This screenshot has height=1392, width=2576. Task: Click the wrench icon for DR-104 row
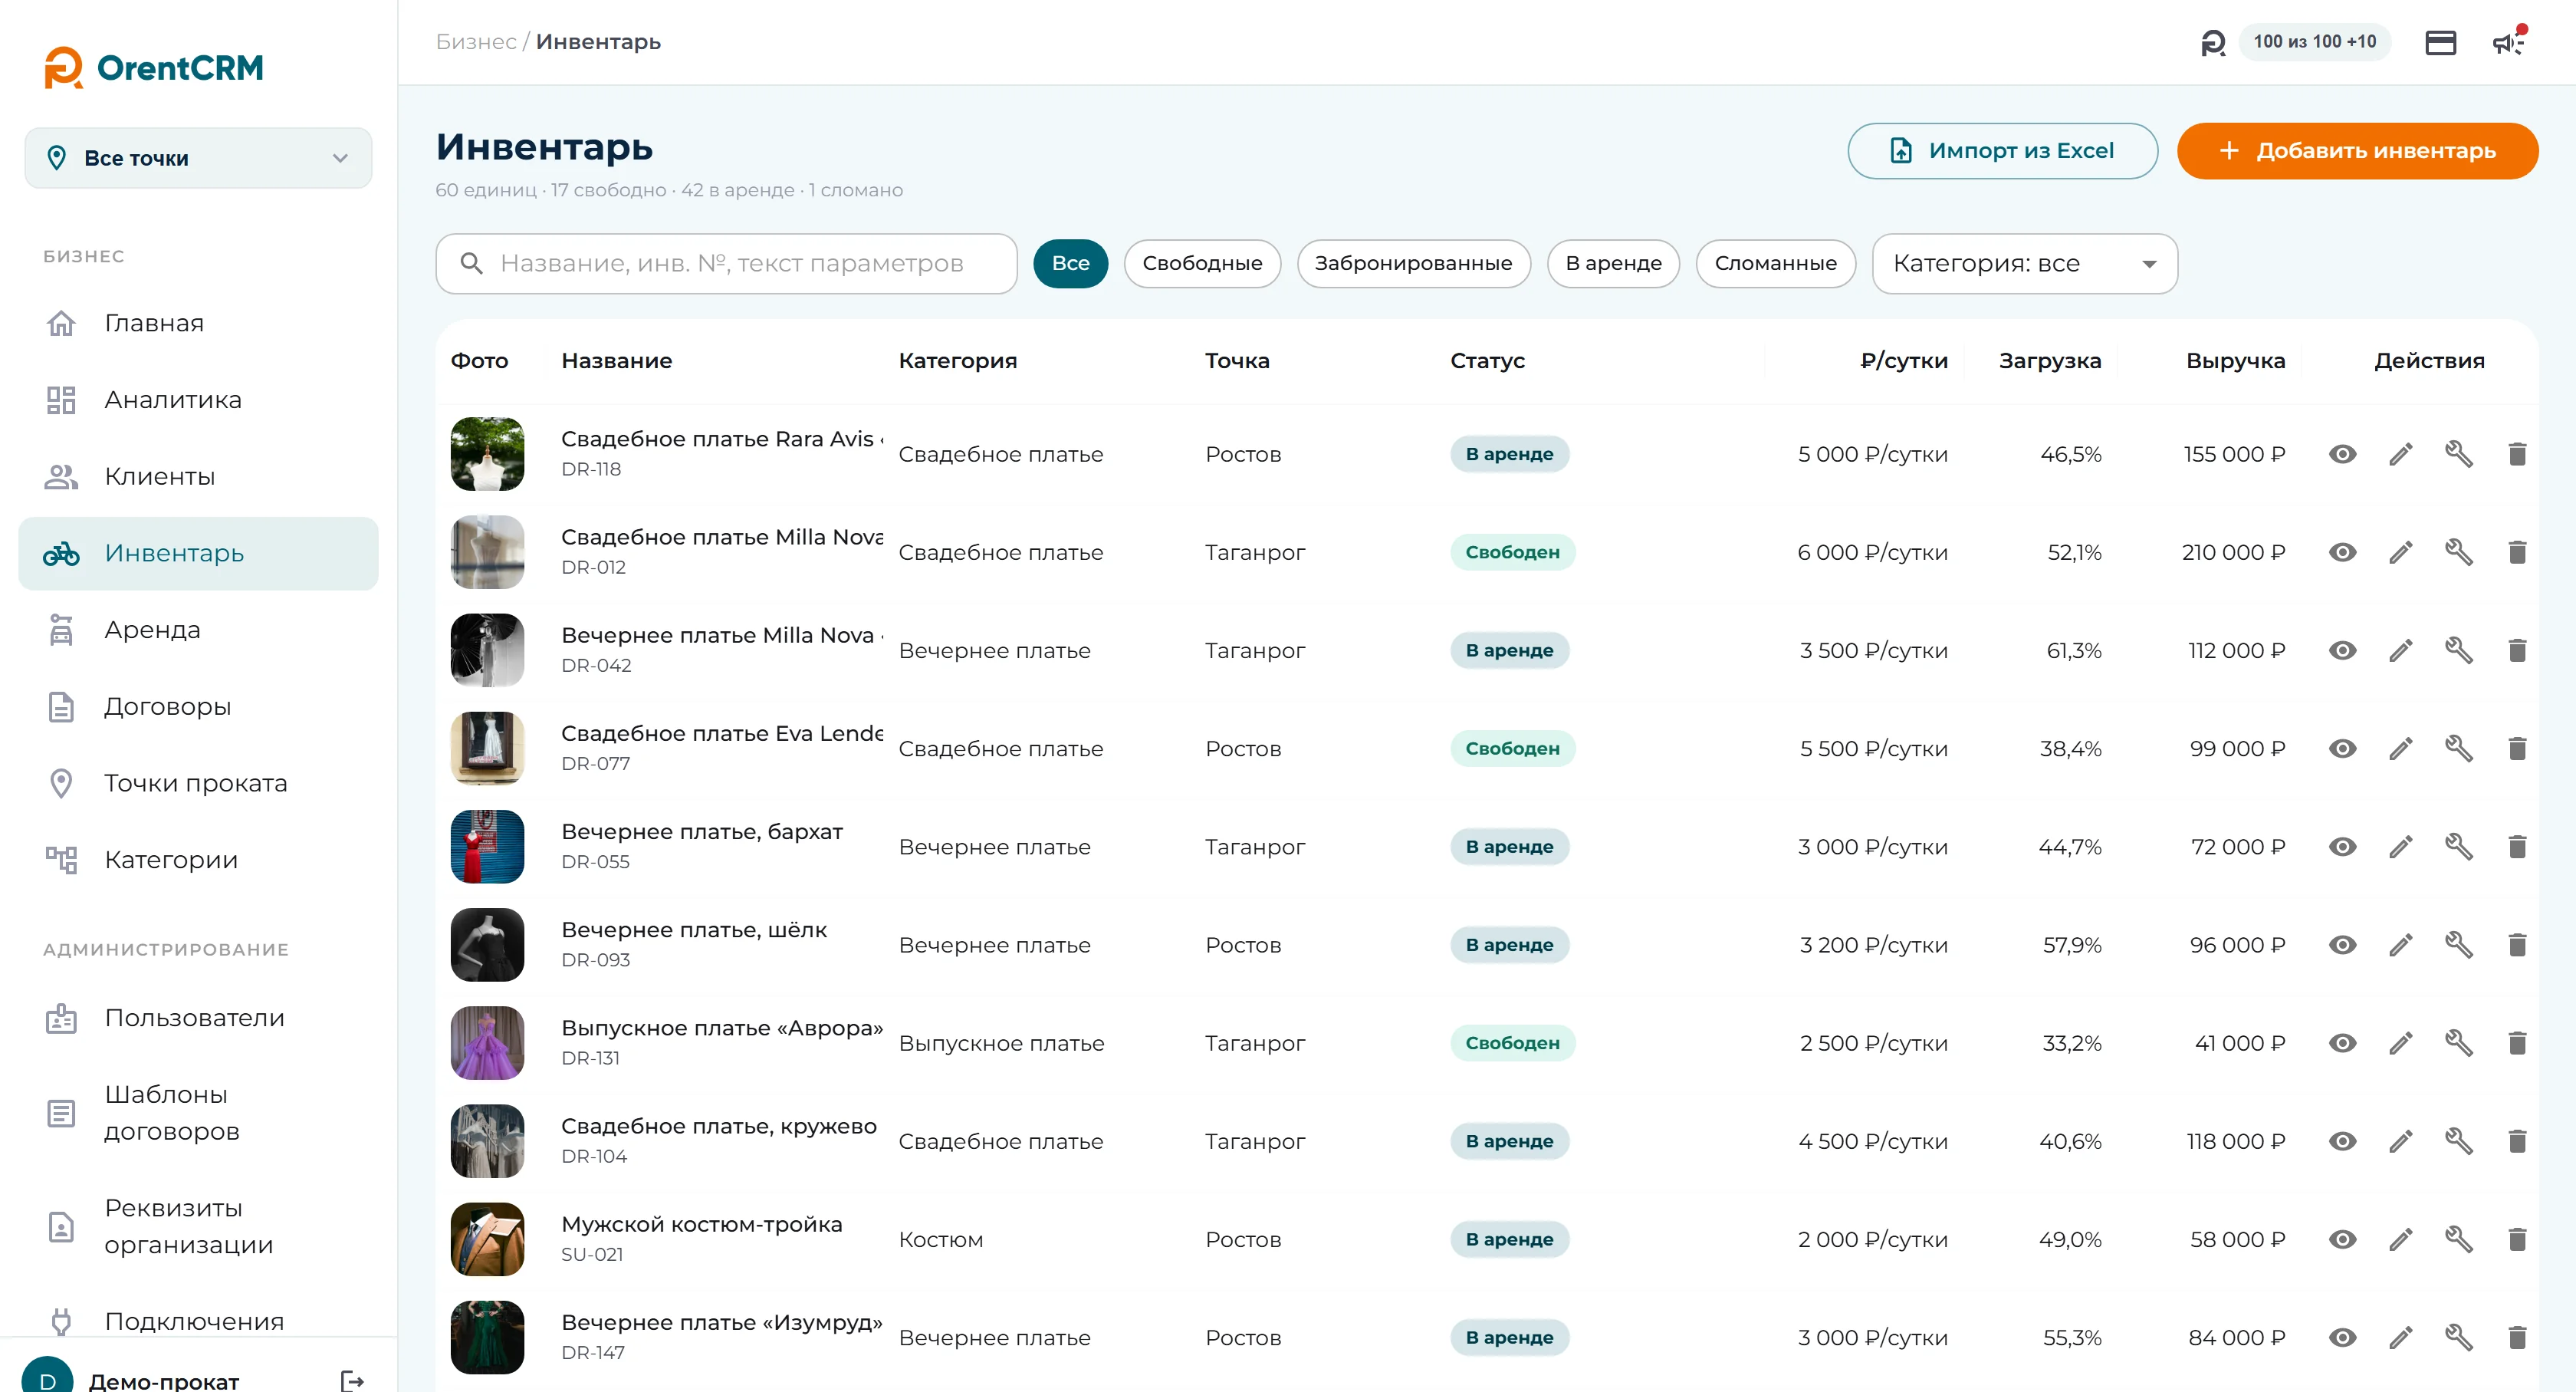pyautogui.click(x=2458, y=1141)
